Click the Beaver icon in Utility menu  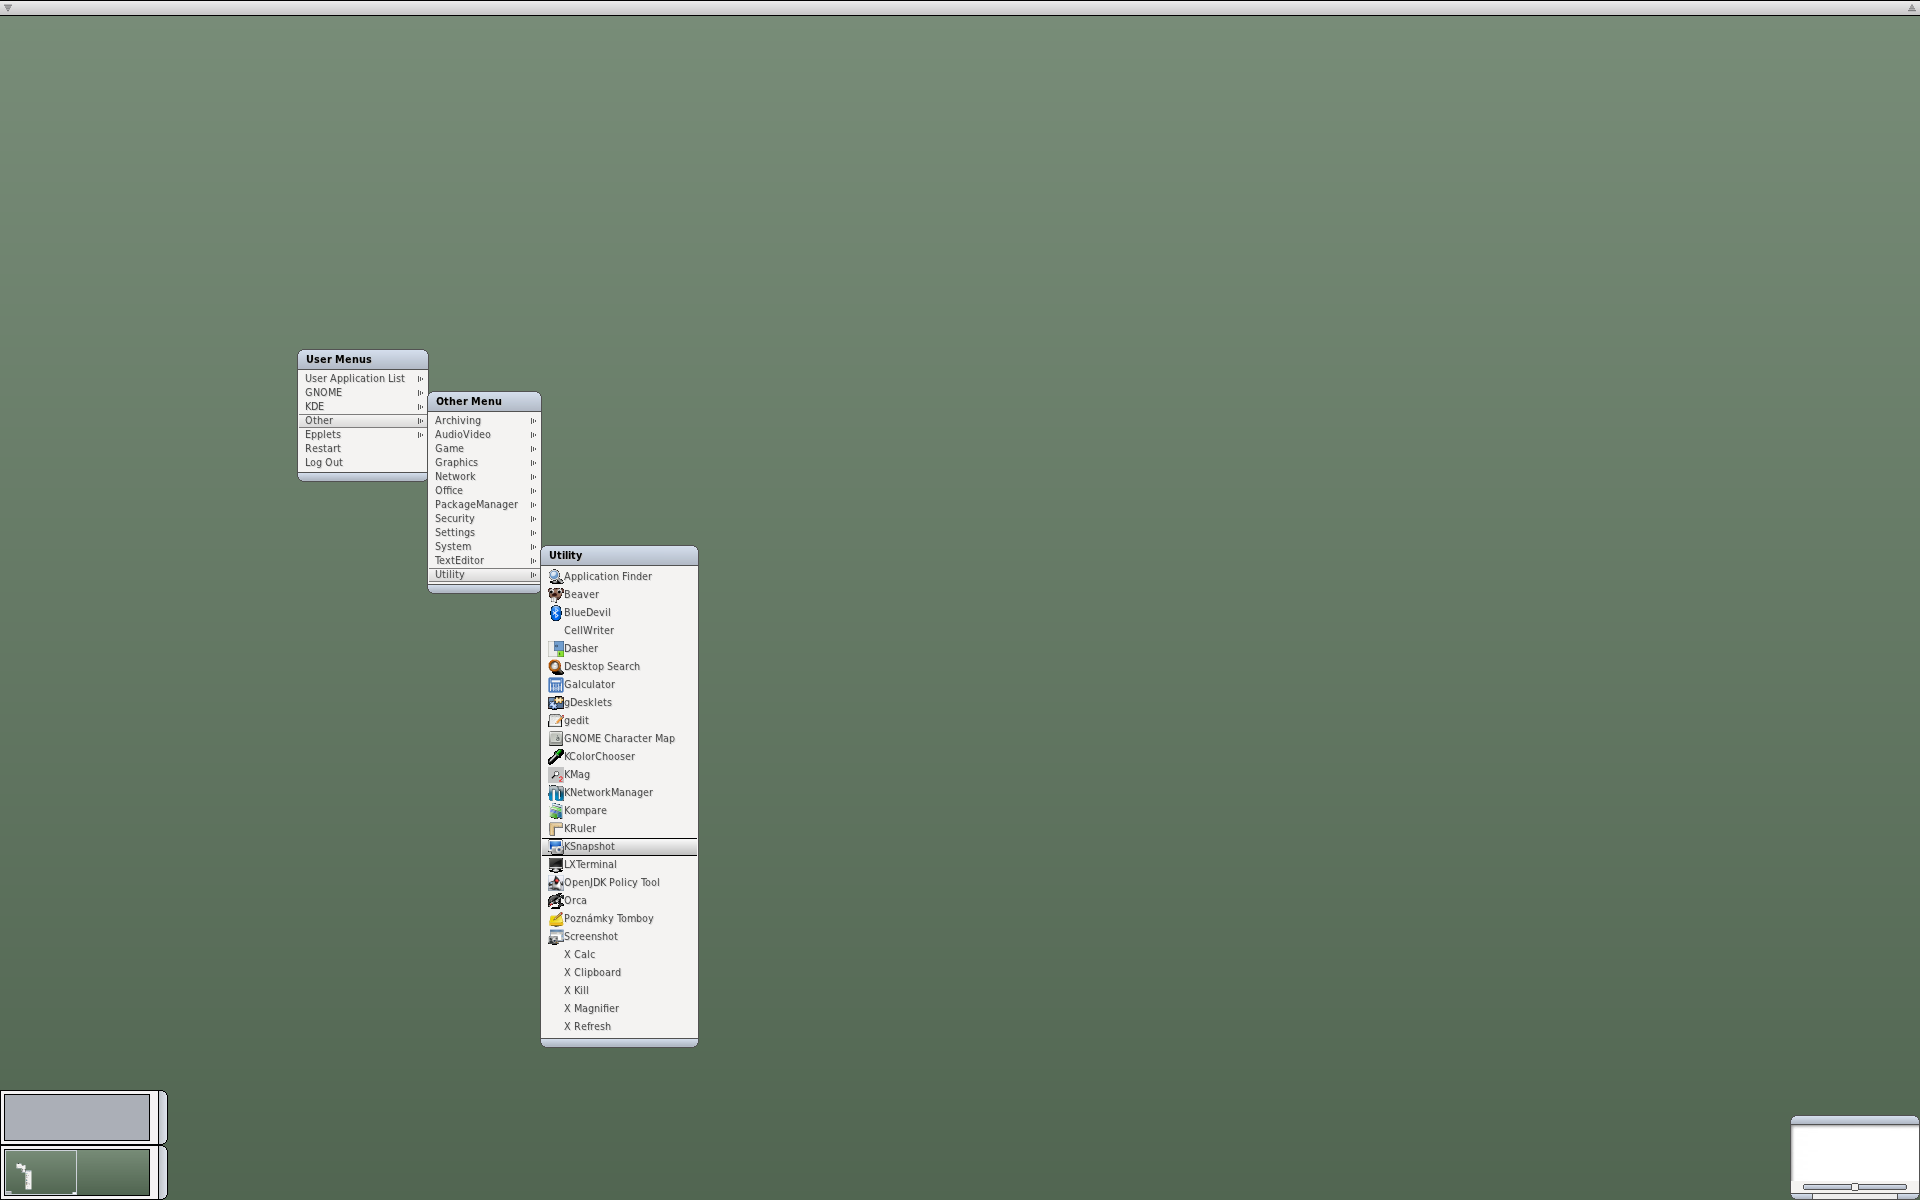(x=555, y=595)
